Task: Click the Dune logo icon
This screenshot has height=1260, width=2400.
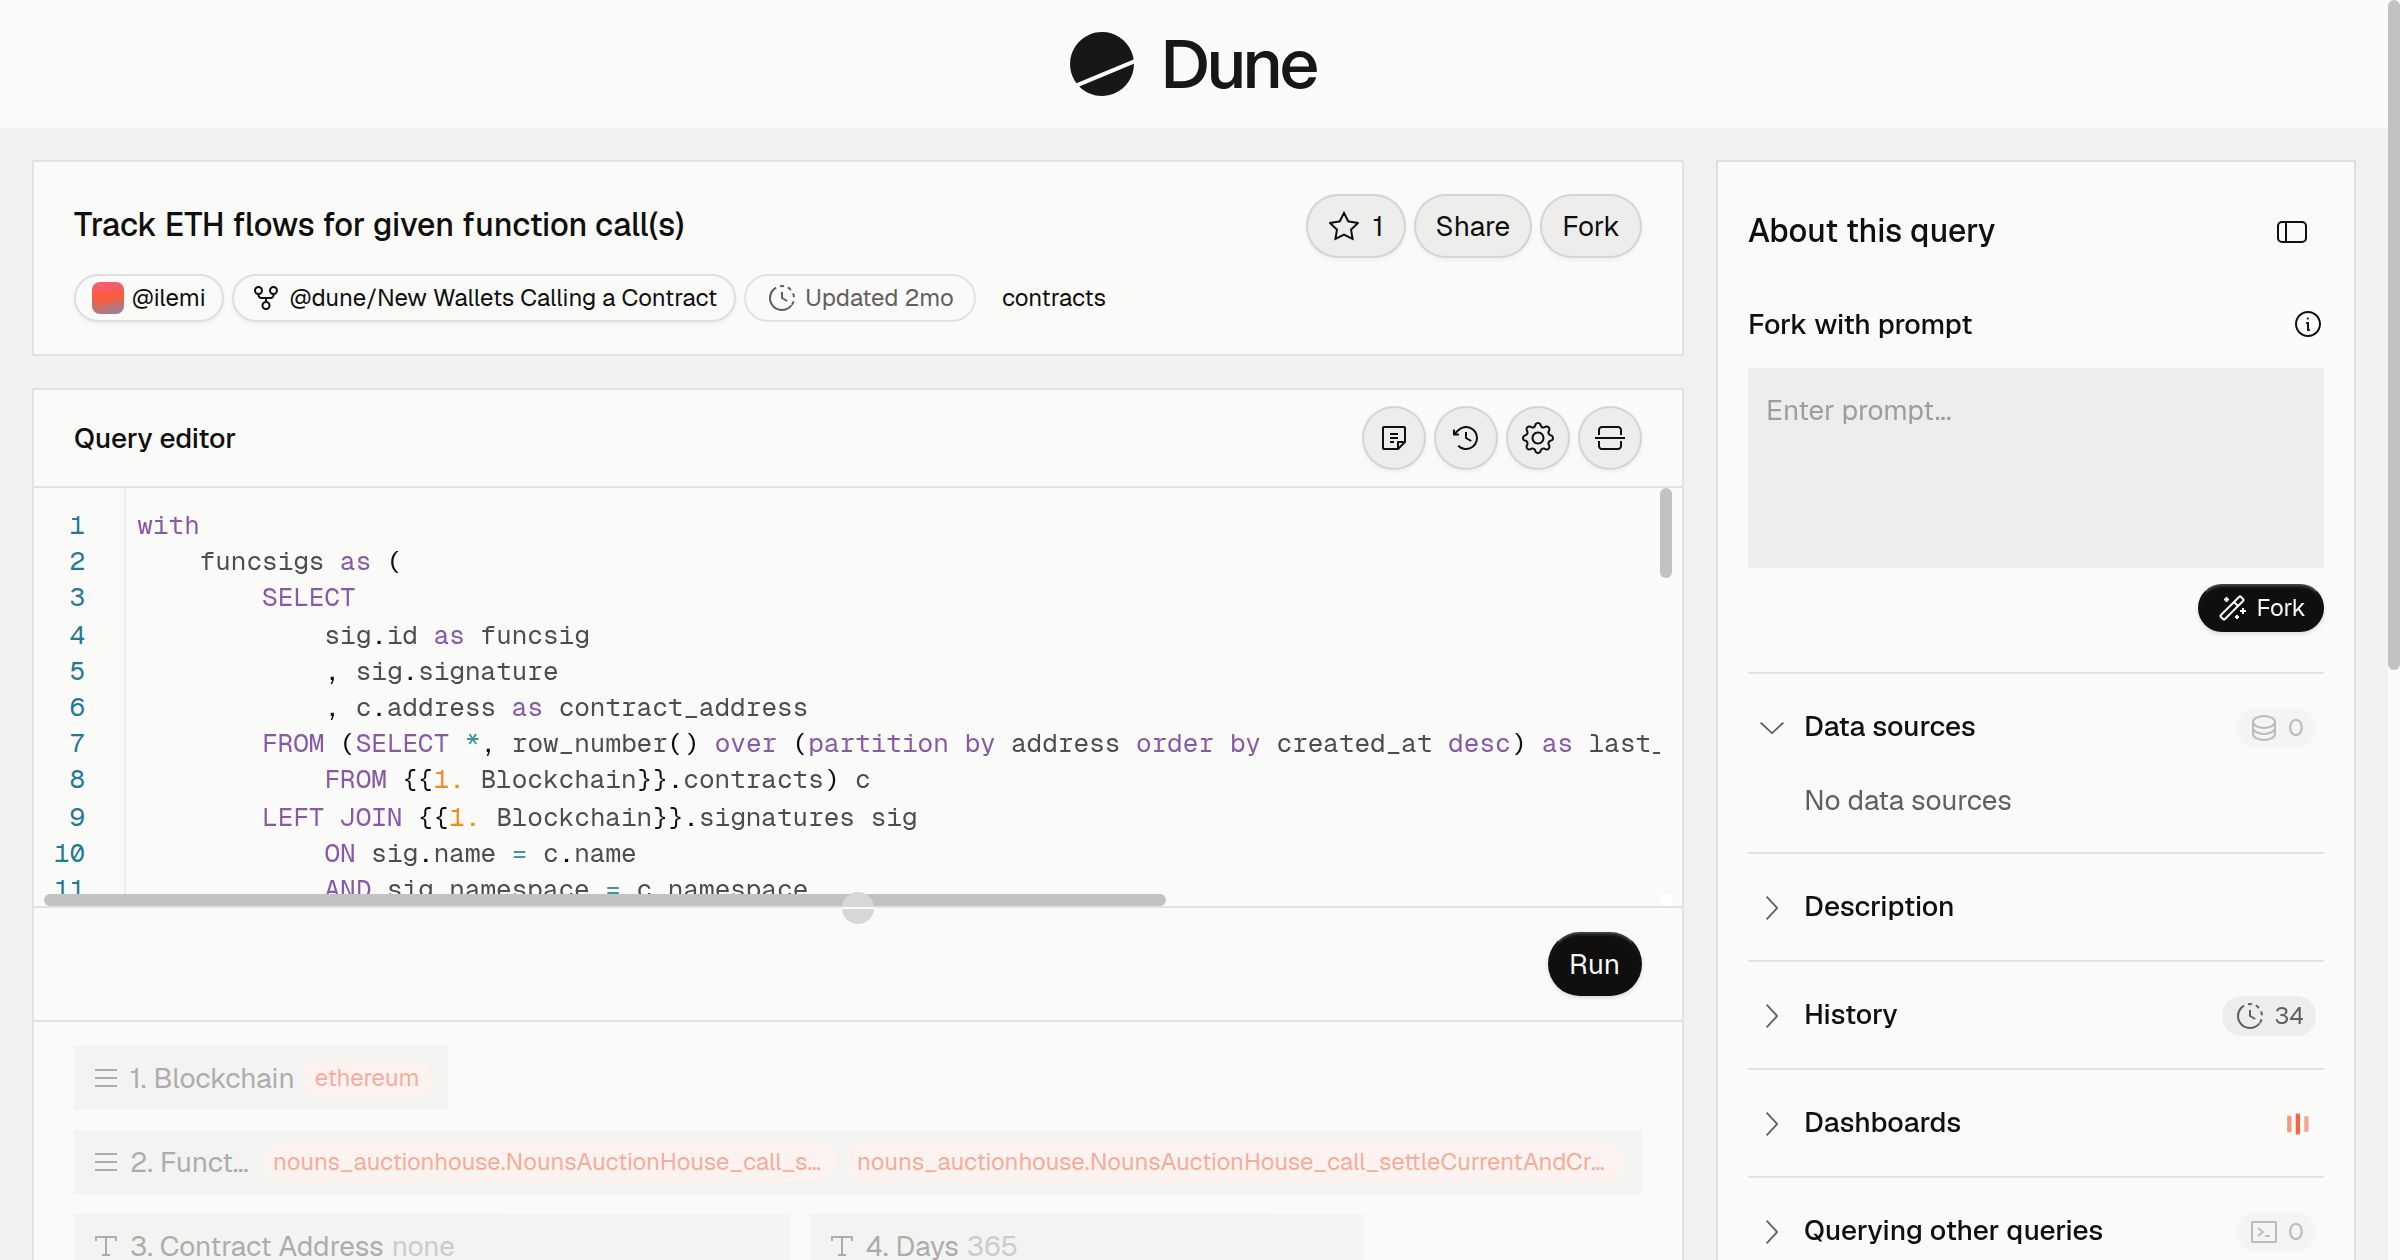Action: click(1102, 64)
